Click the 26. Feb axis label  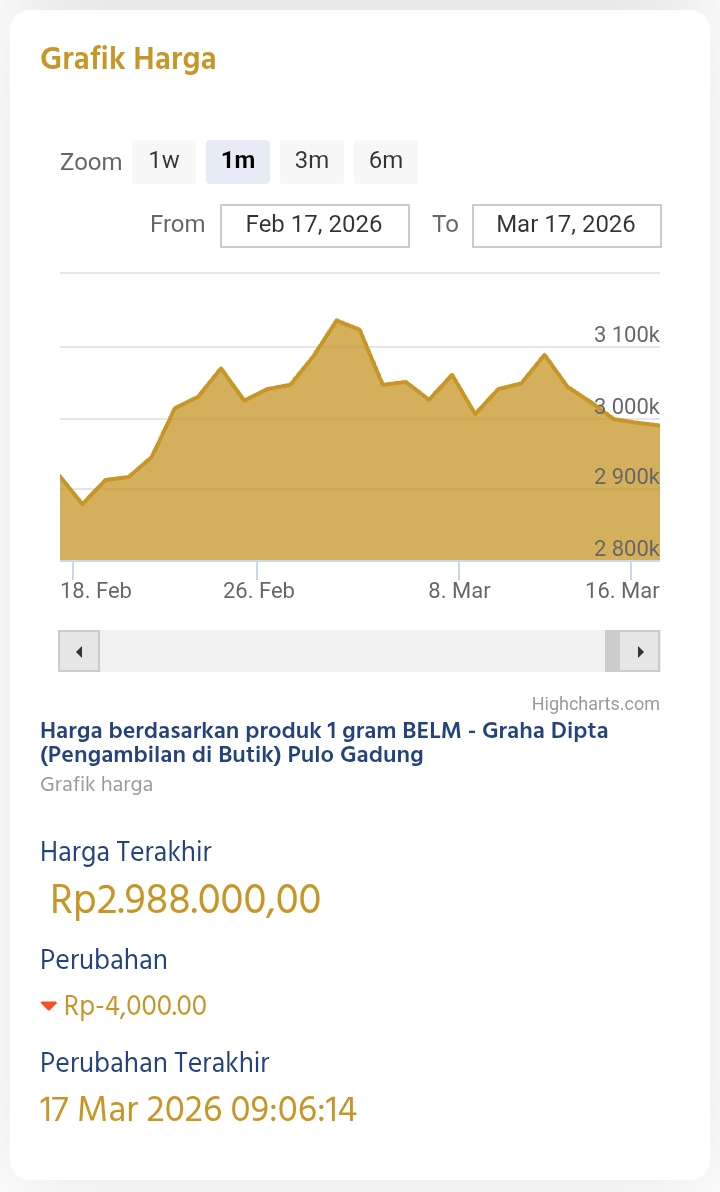coord(259,591)
